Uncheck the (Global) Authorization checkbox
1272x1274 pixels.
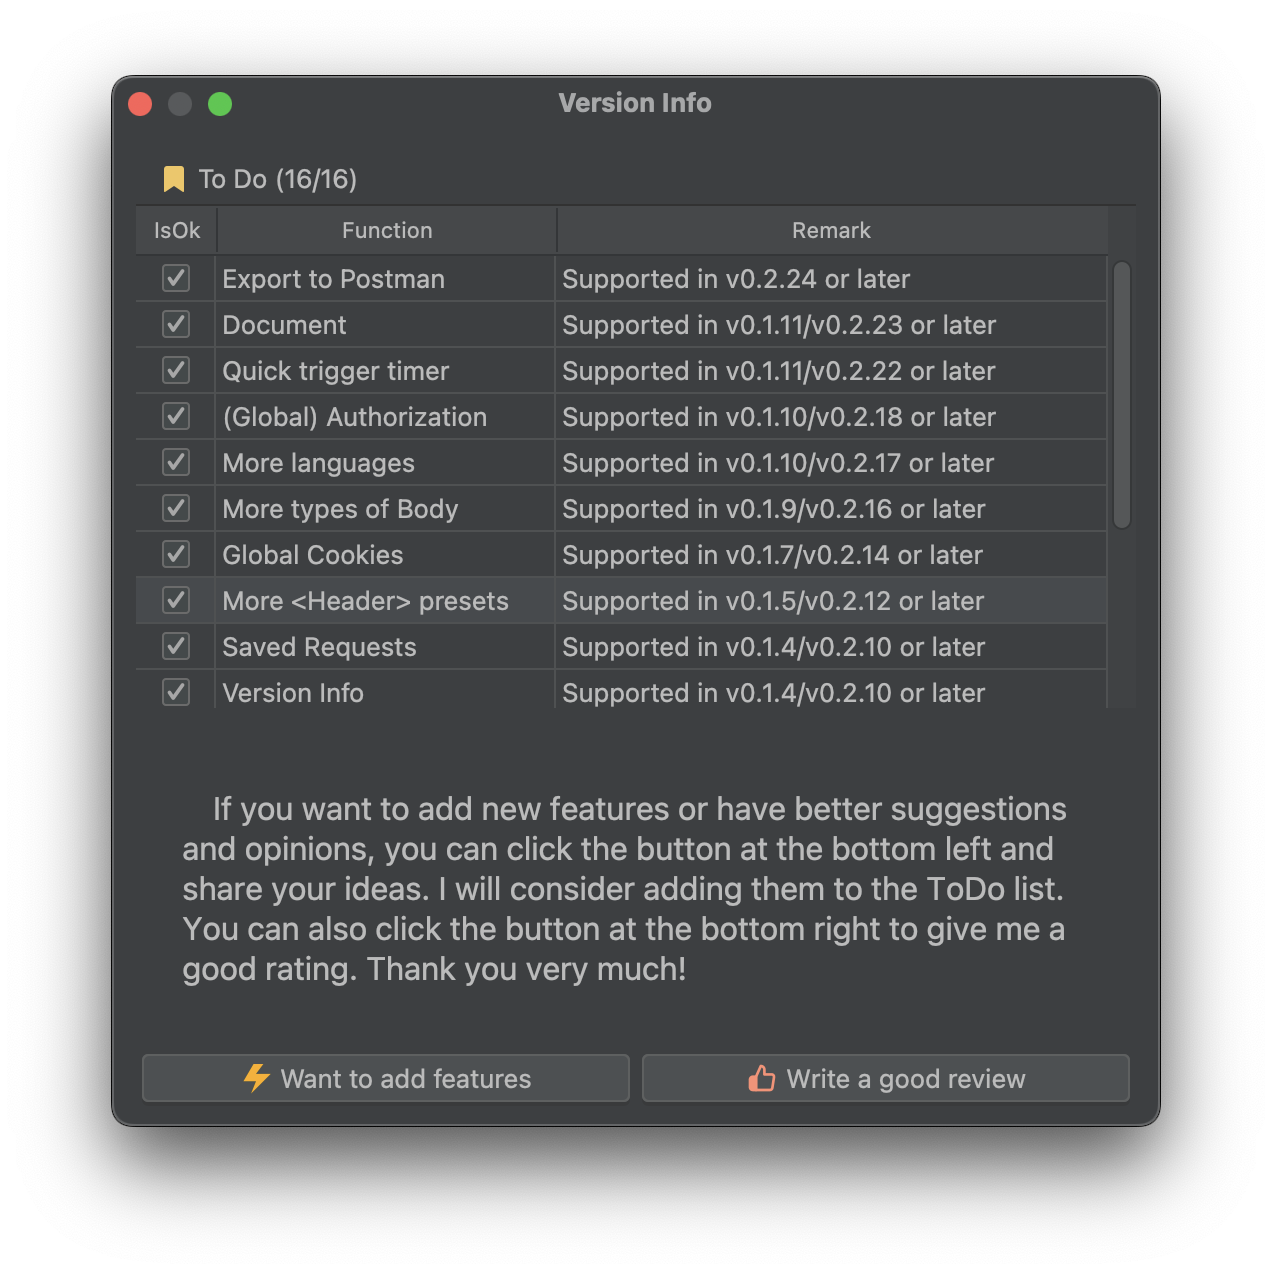(175, 416)
